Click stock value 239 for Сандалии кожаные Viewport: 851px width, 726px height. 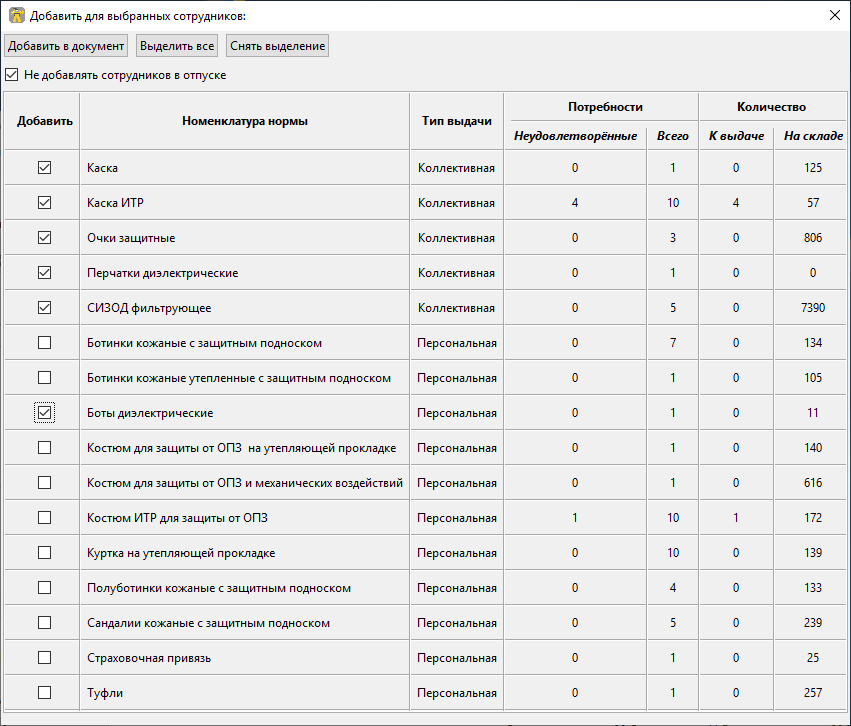(813, 622)
